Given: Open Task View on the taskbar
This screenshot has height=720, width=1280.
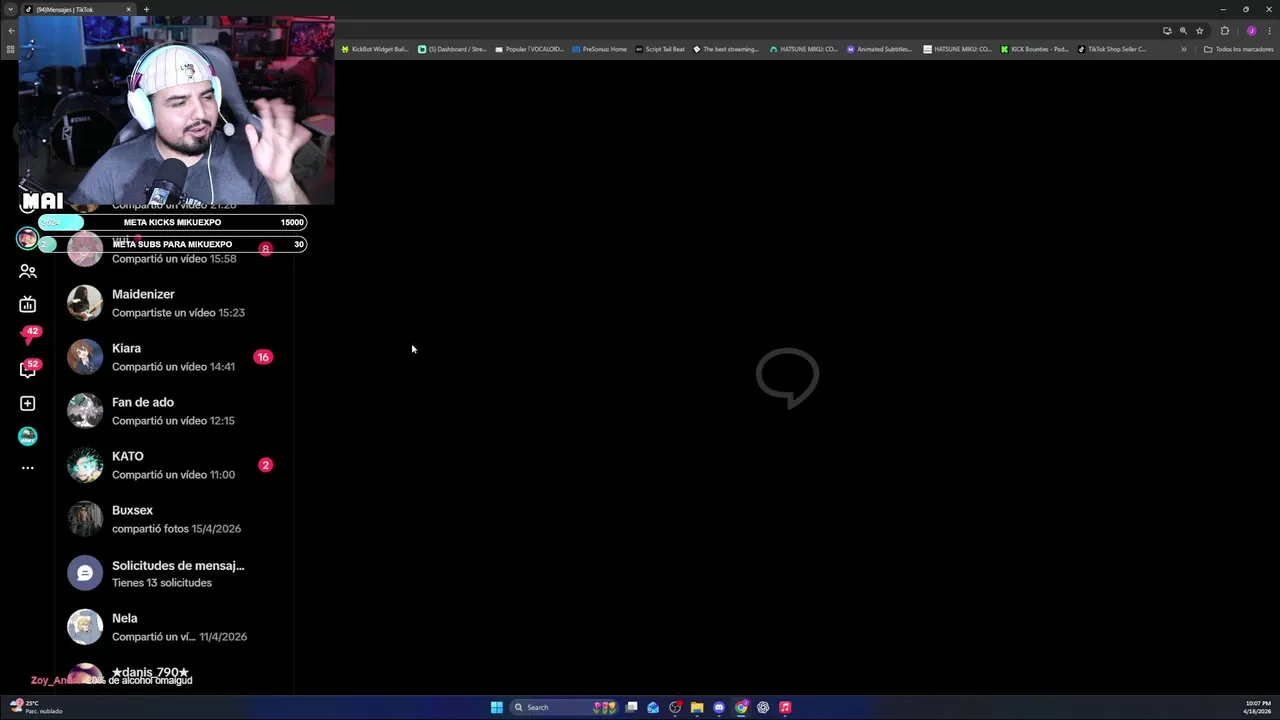Looking at the screenshot, I should click(631, 707).
